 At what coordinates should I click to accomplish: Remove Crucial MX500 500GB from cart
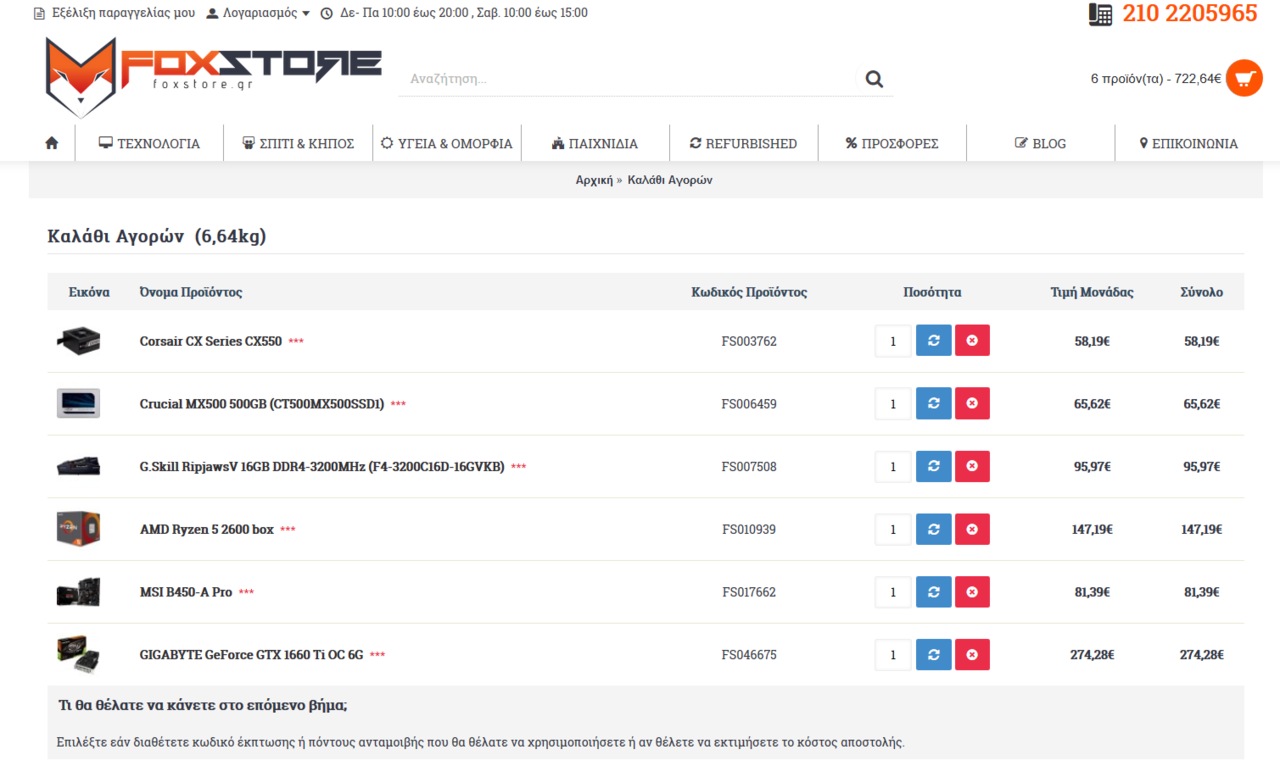tap(972, 404)
